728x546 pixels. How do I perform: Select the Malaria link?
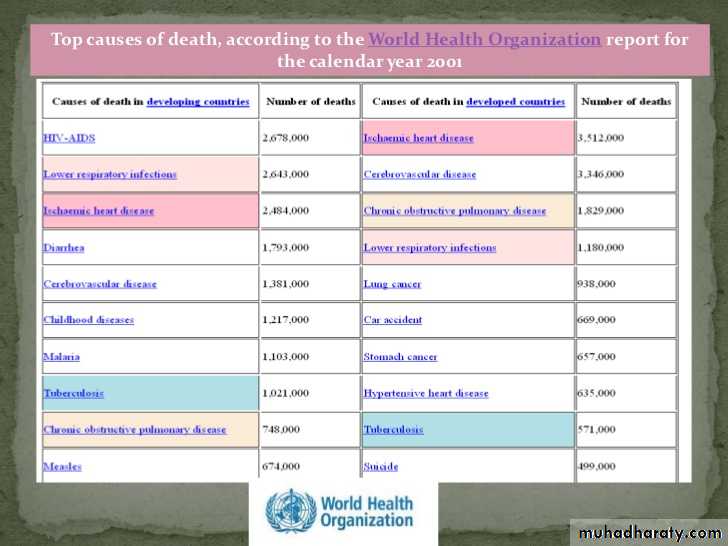click(x=61, y=357)
